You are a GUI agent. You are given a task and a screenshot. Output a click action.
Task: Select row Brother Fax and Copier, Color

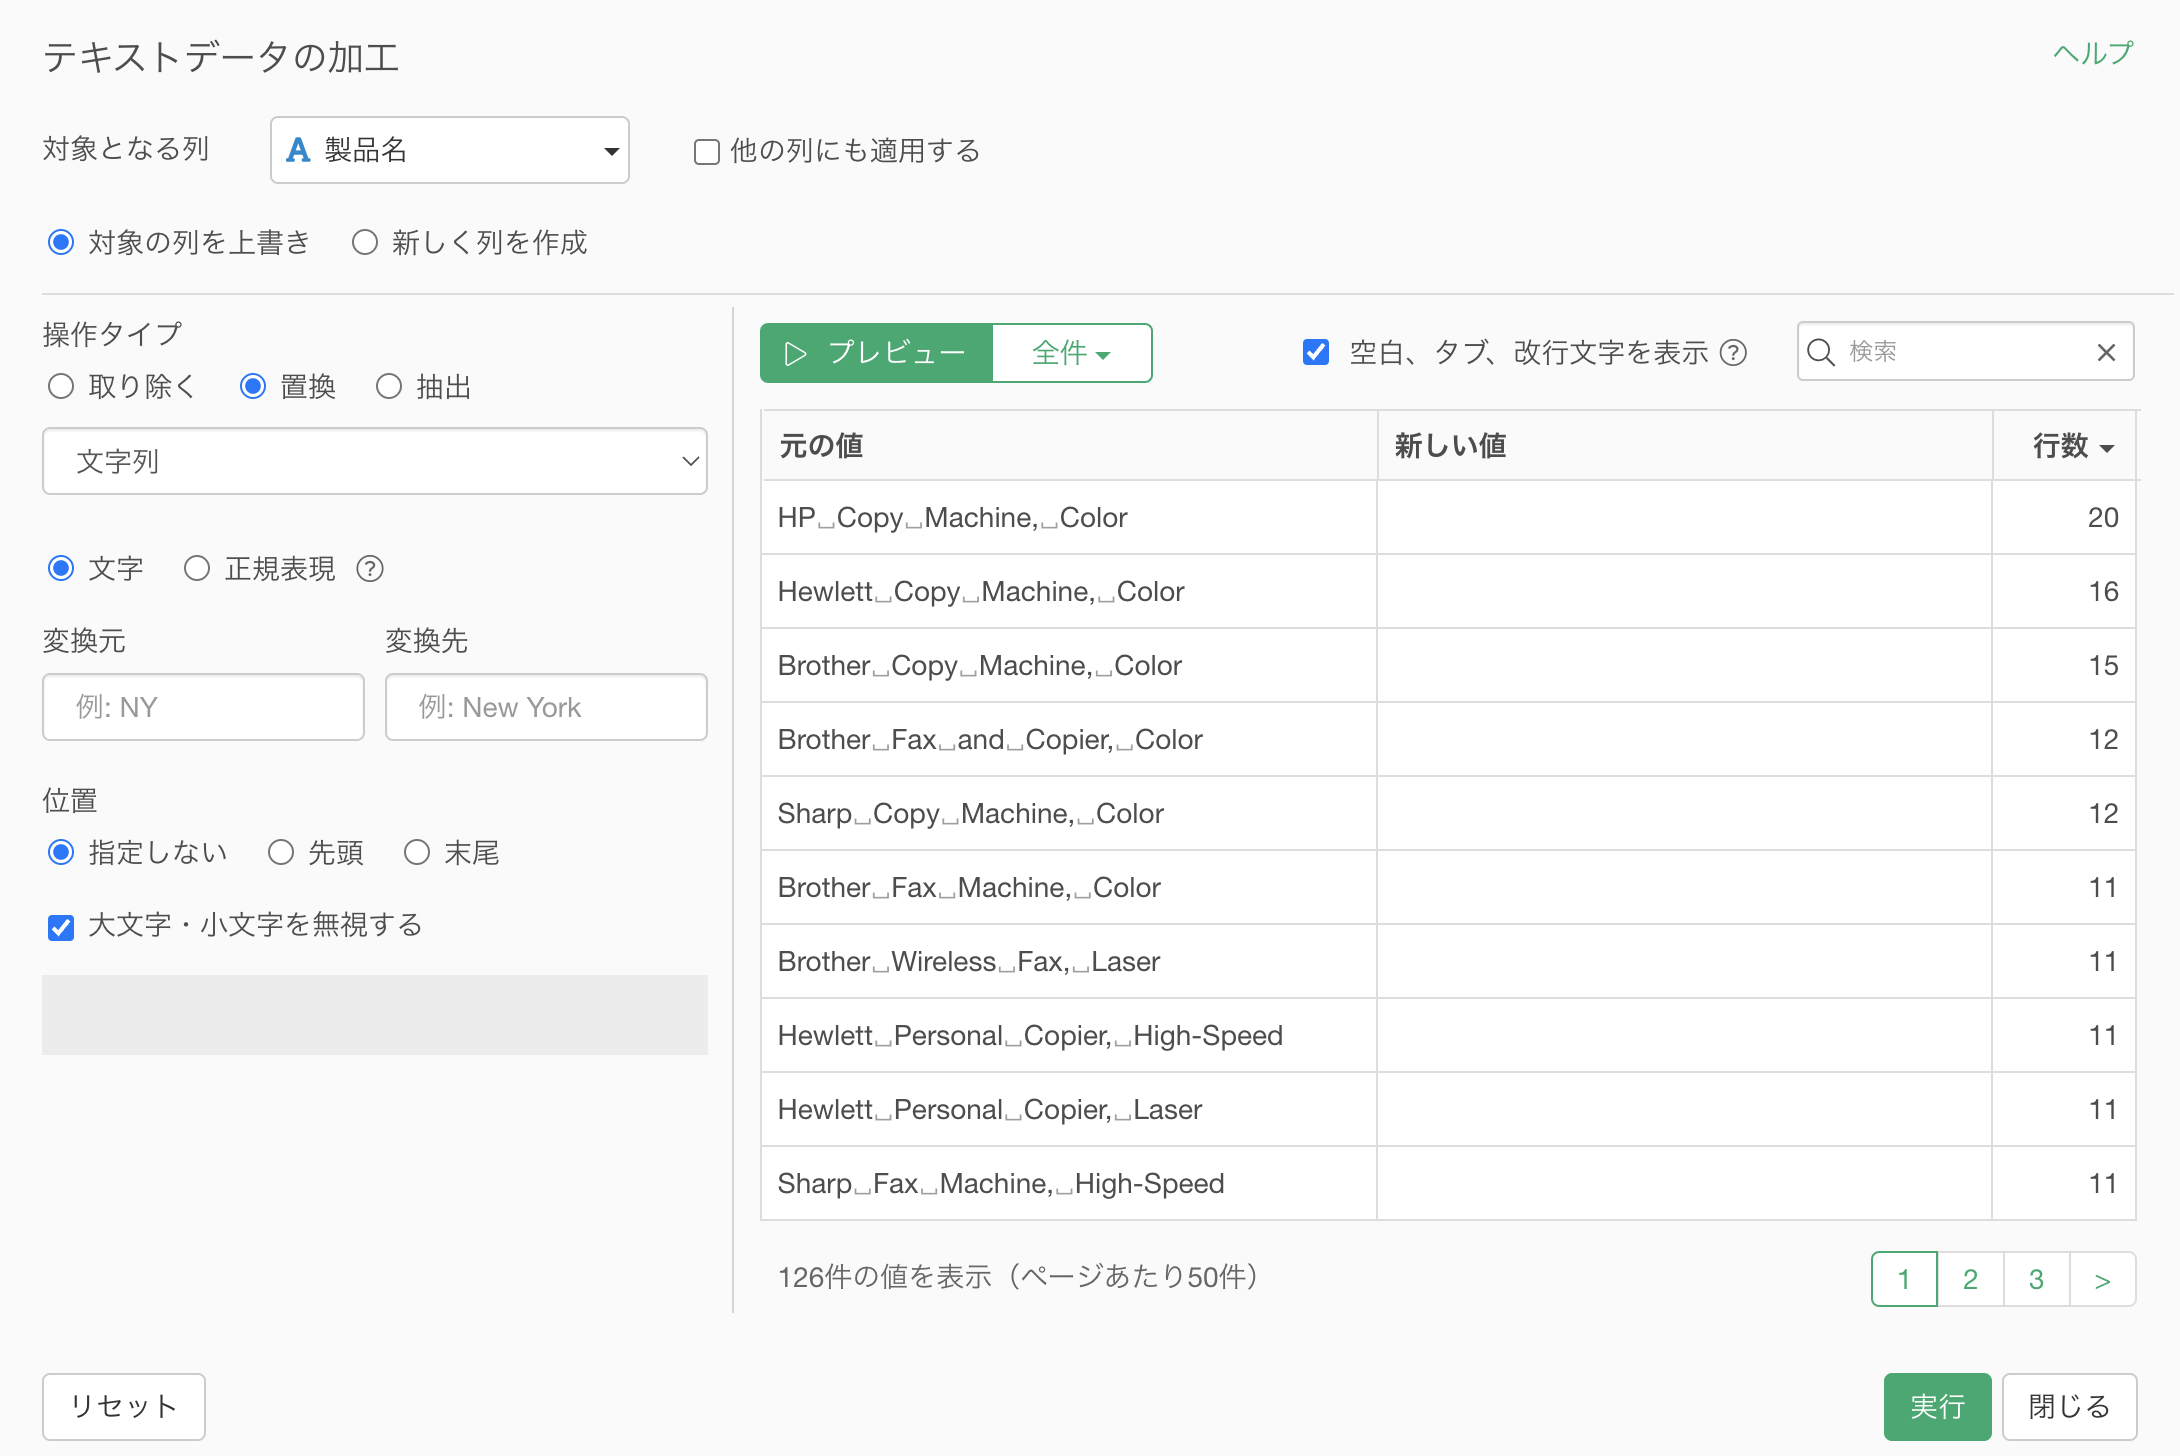(x=1448, y=739)
